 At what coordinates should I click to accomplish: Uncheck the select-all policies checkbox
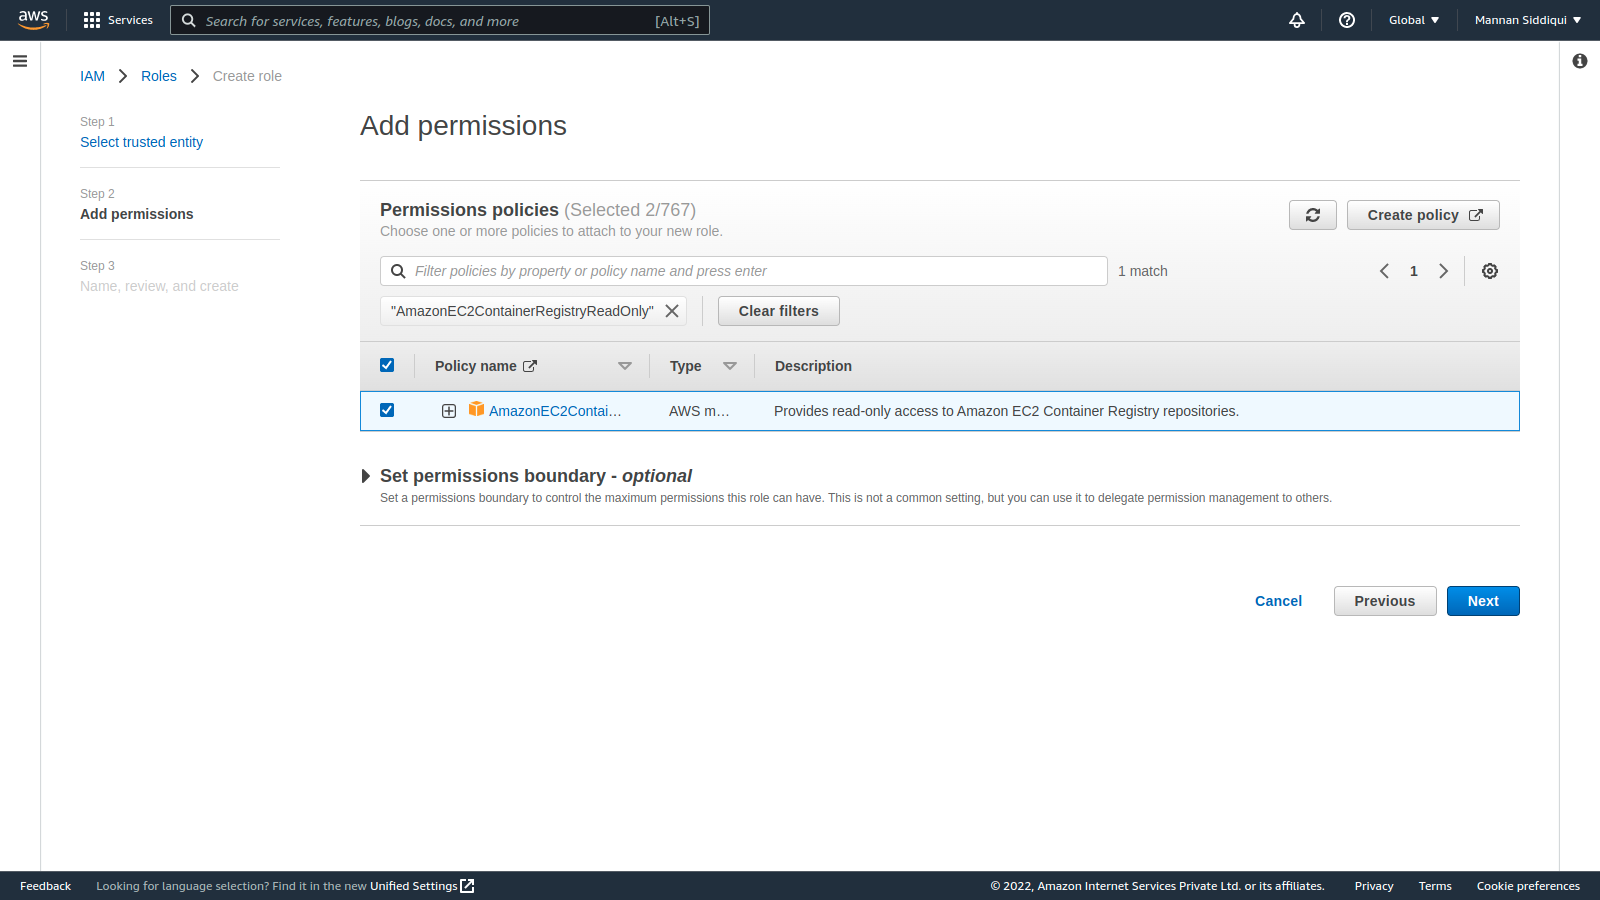[387, 365]
